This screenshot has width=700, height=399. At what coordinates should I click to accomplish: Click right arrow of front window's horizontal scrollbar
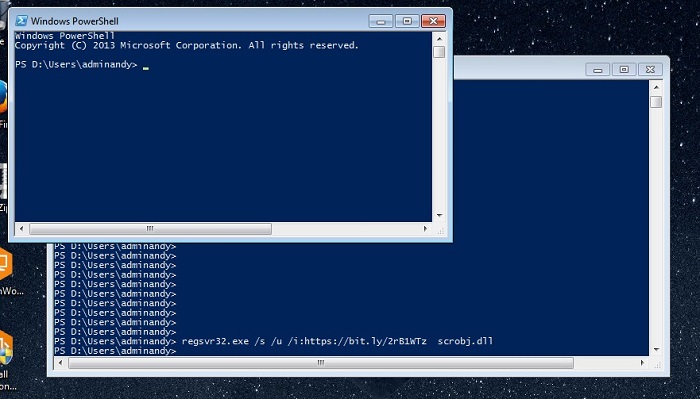(x=425, y=229)
